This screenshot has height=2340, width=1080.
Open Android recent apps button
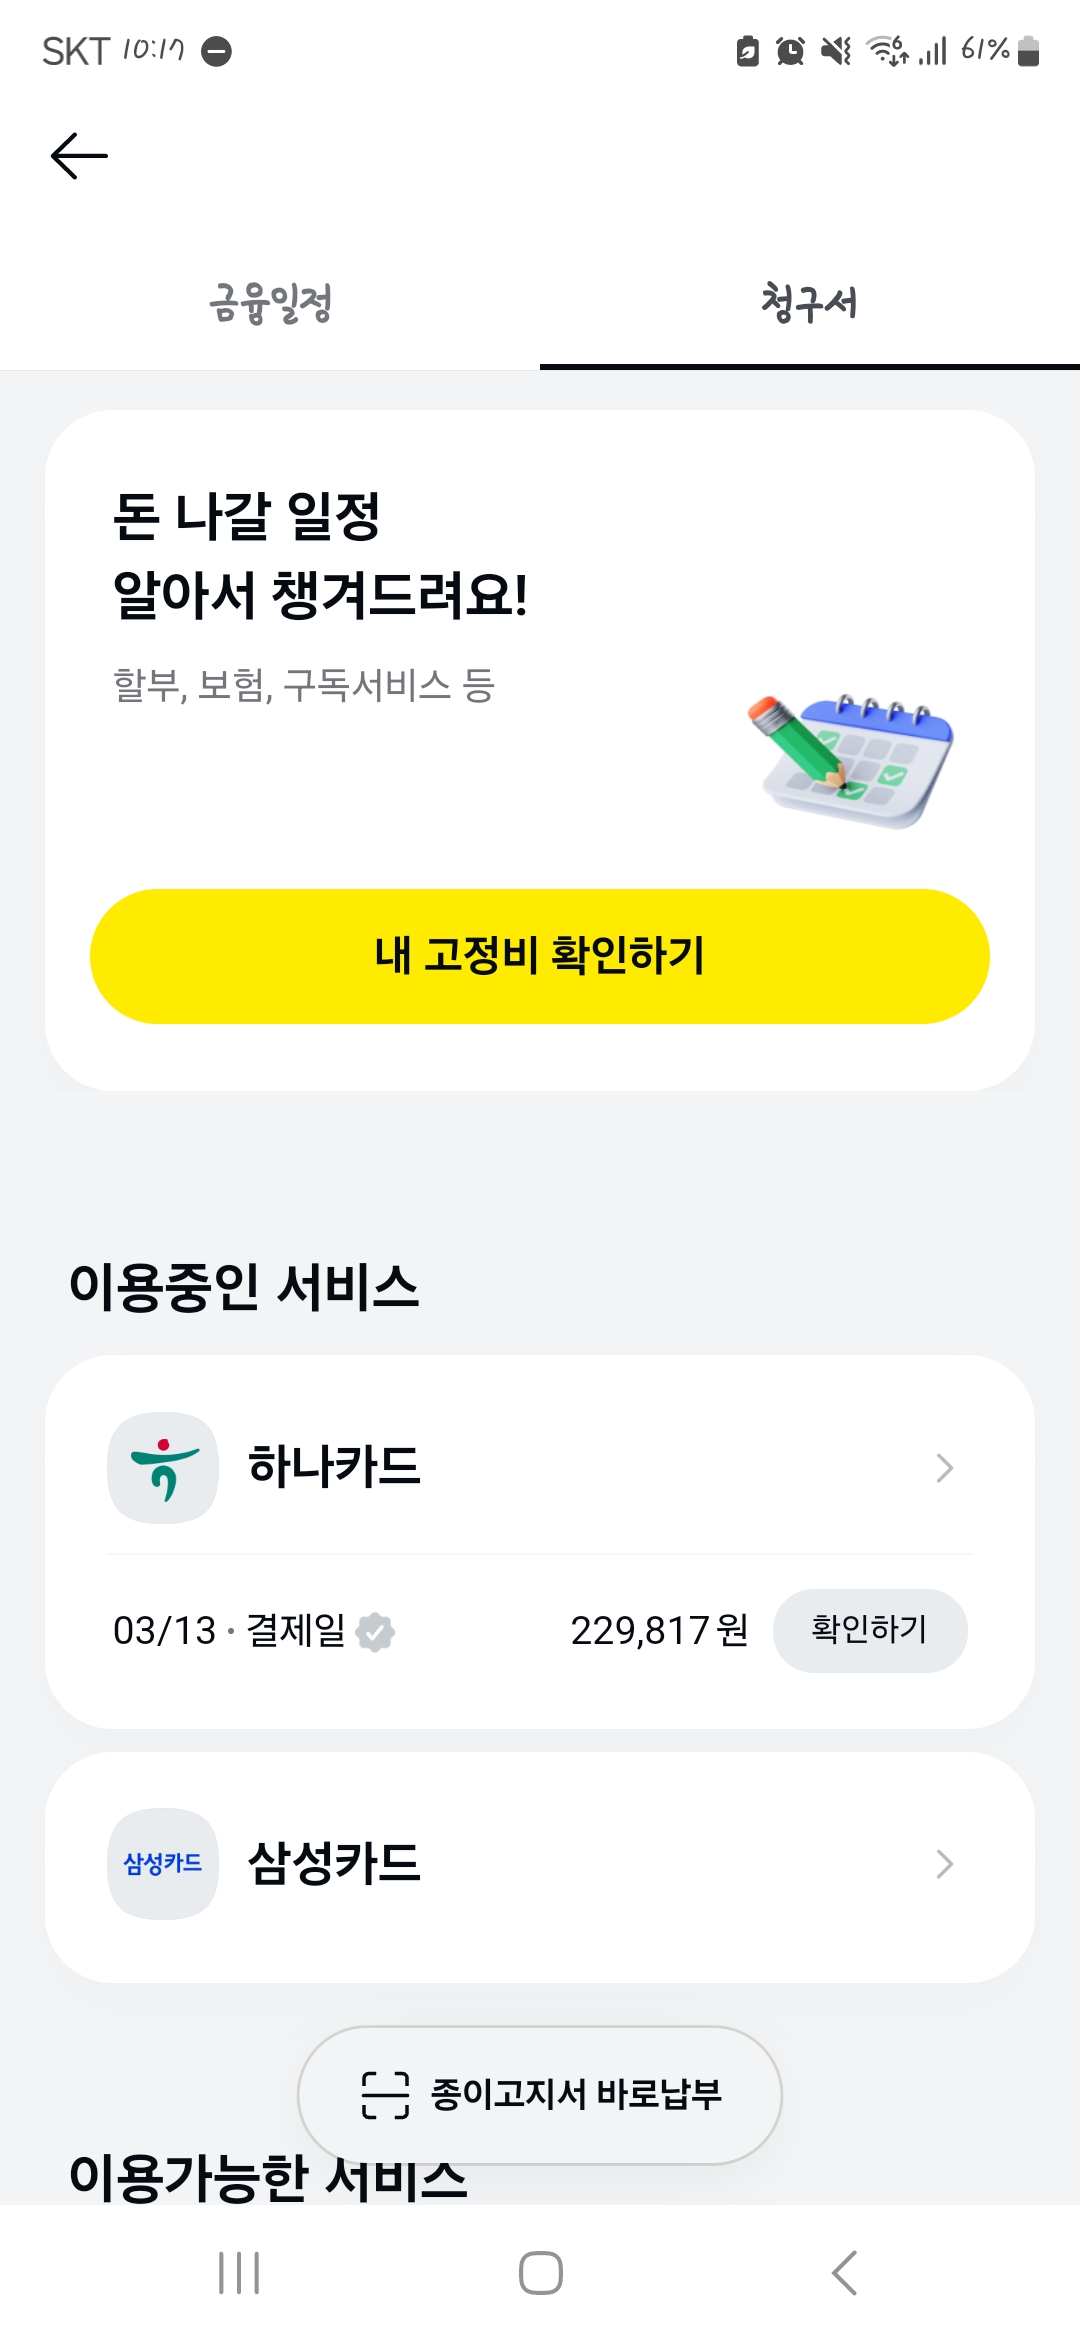point(239,2273)
